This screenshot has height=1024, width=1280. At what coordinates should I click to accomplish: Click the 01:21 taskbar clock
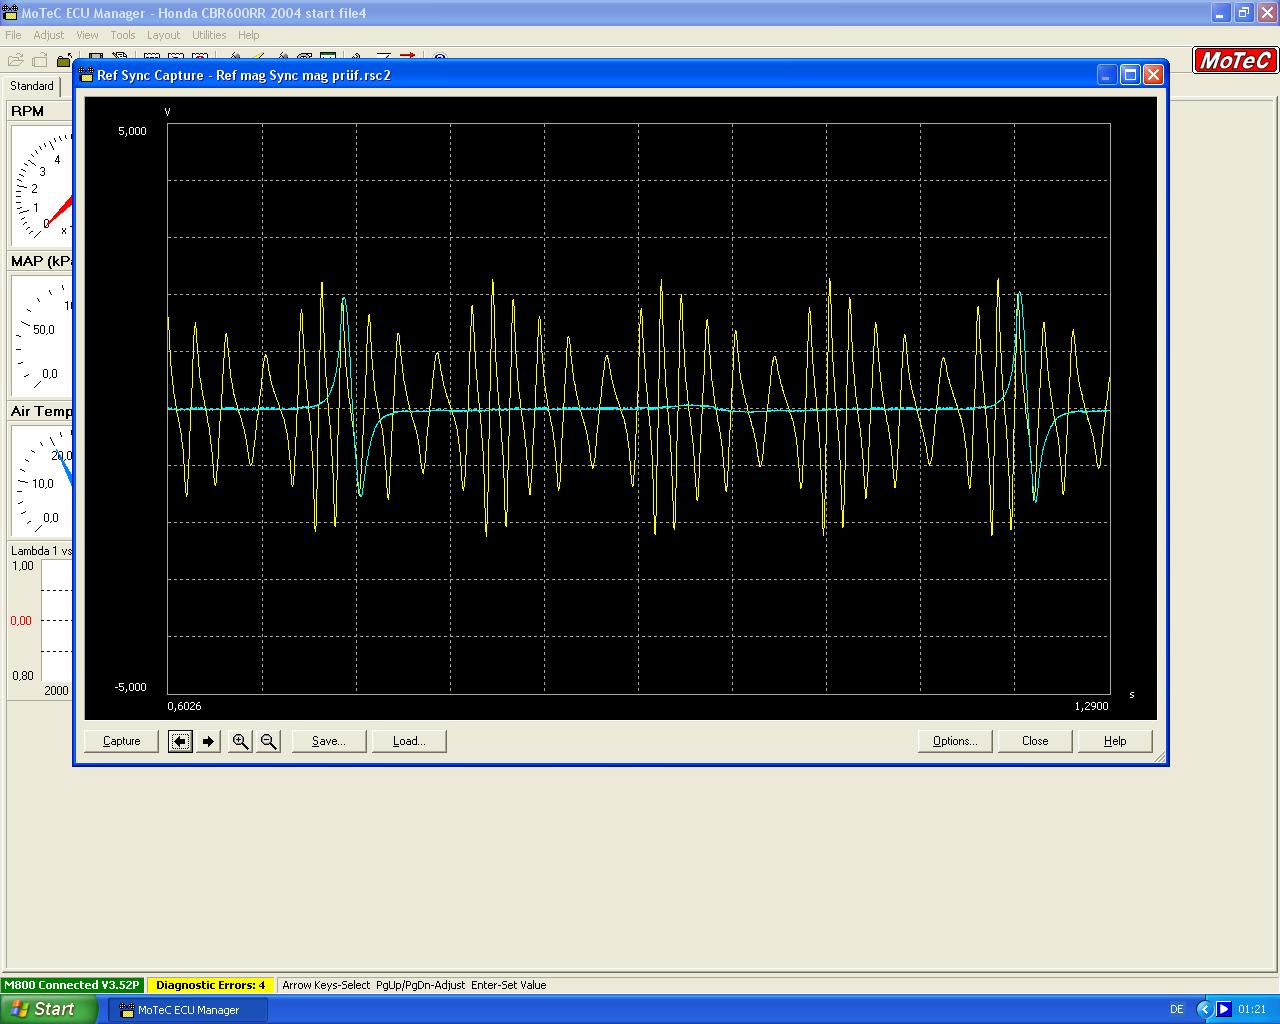pyautogui.click(x=1252, y=1009)
